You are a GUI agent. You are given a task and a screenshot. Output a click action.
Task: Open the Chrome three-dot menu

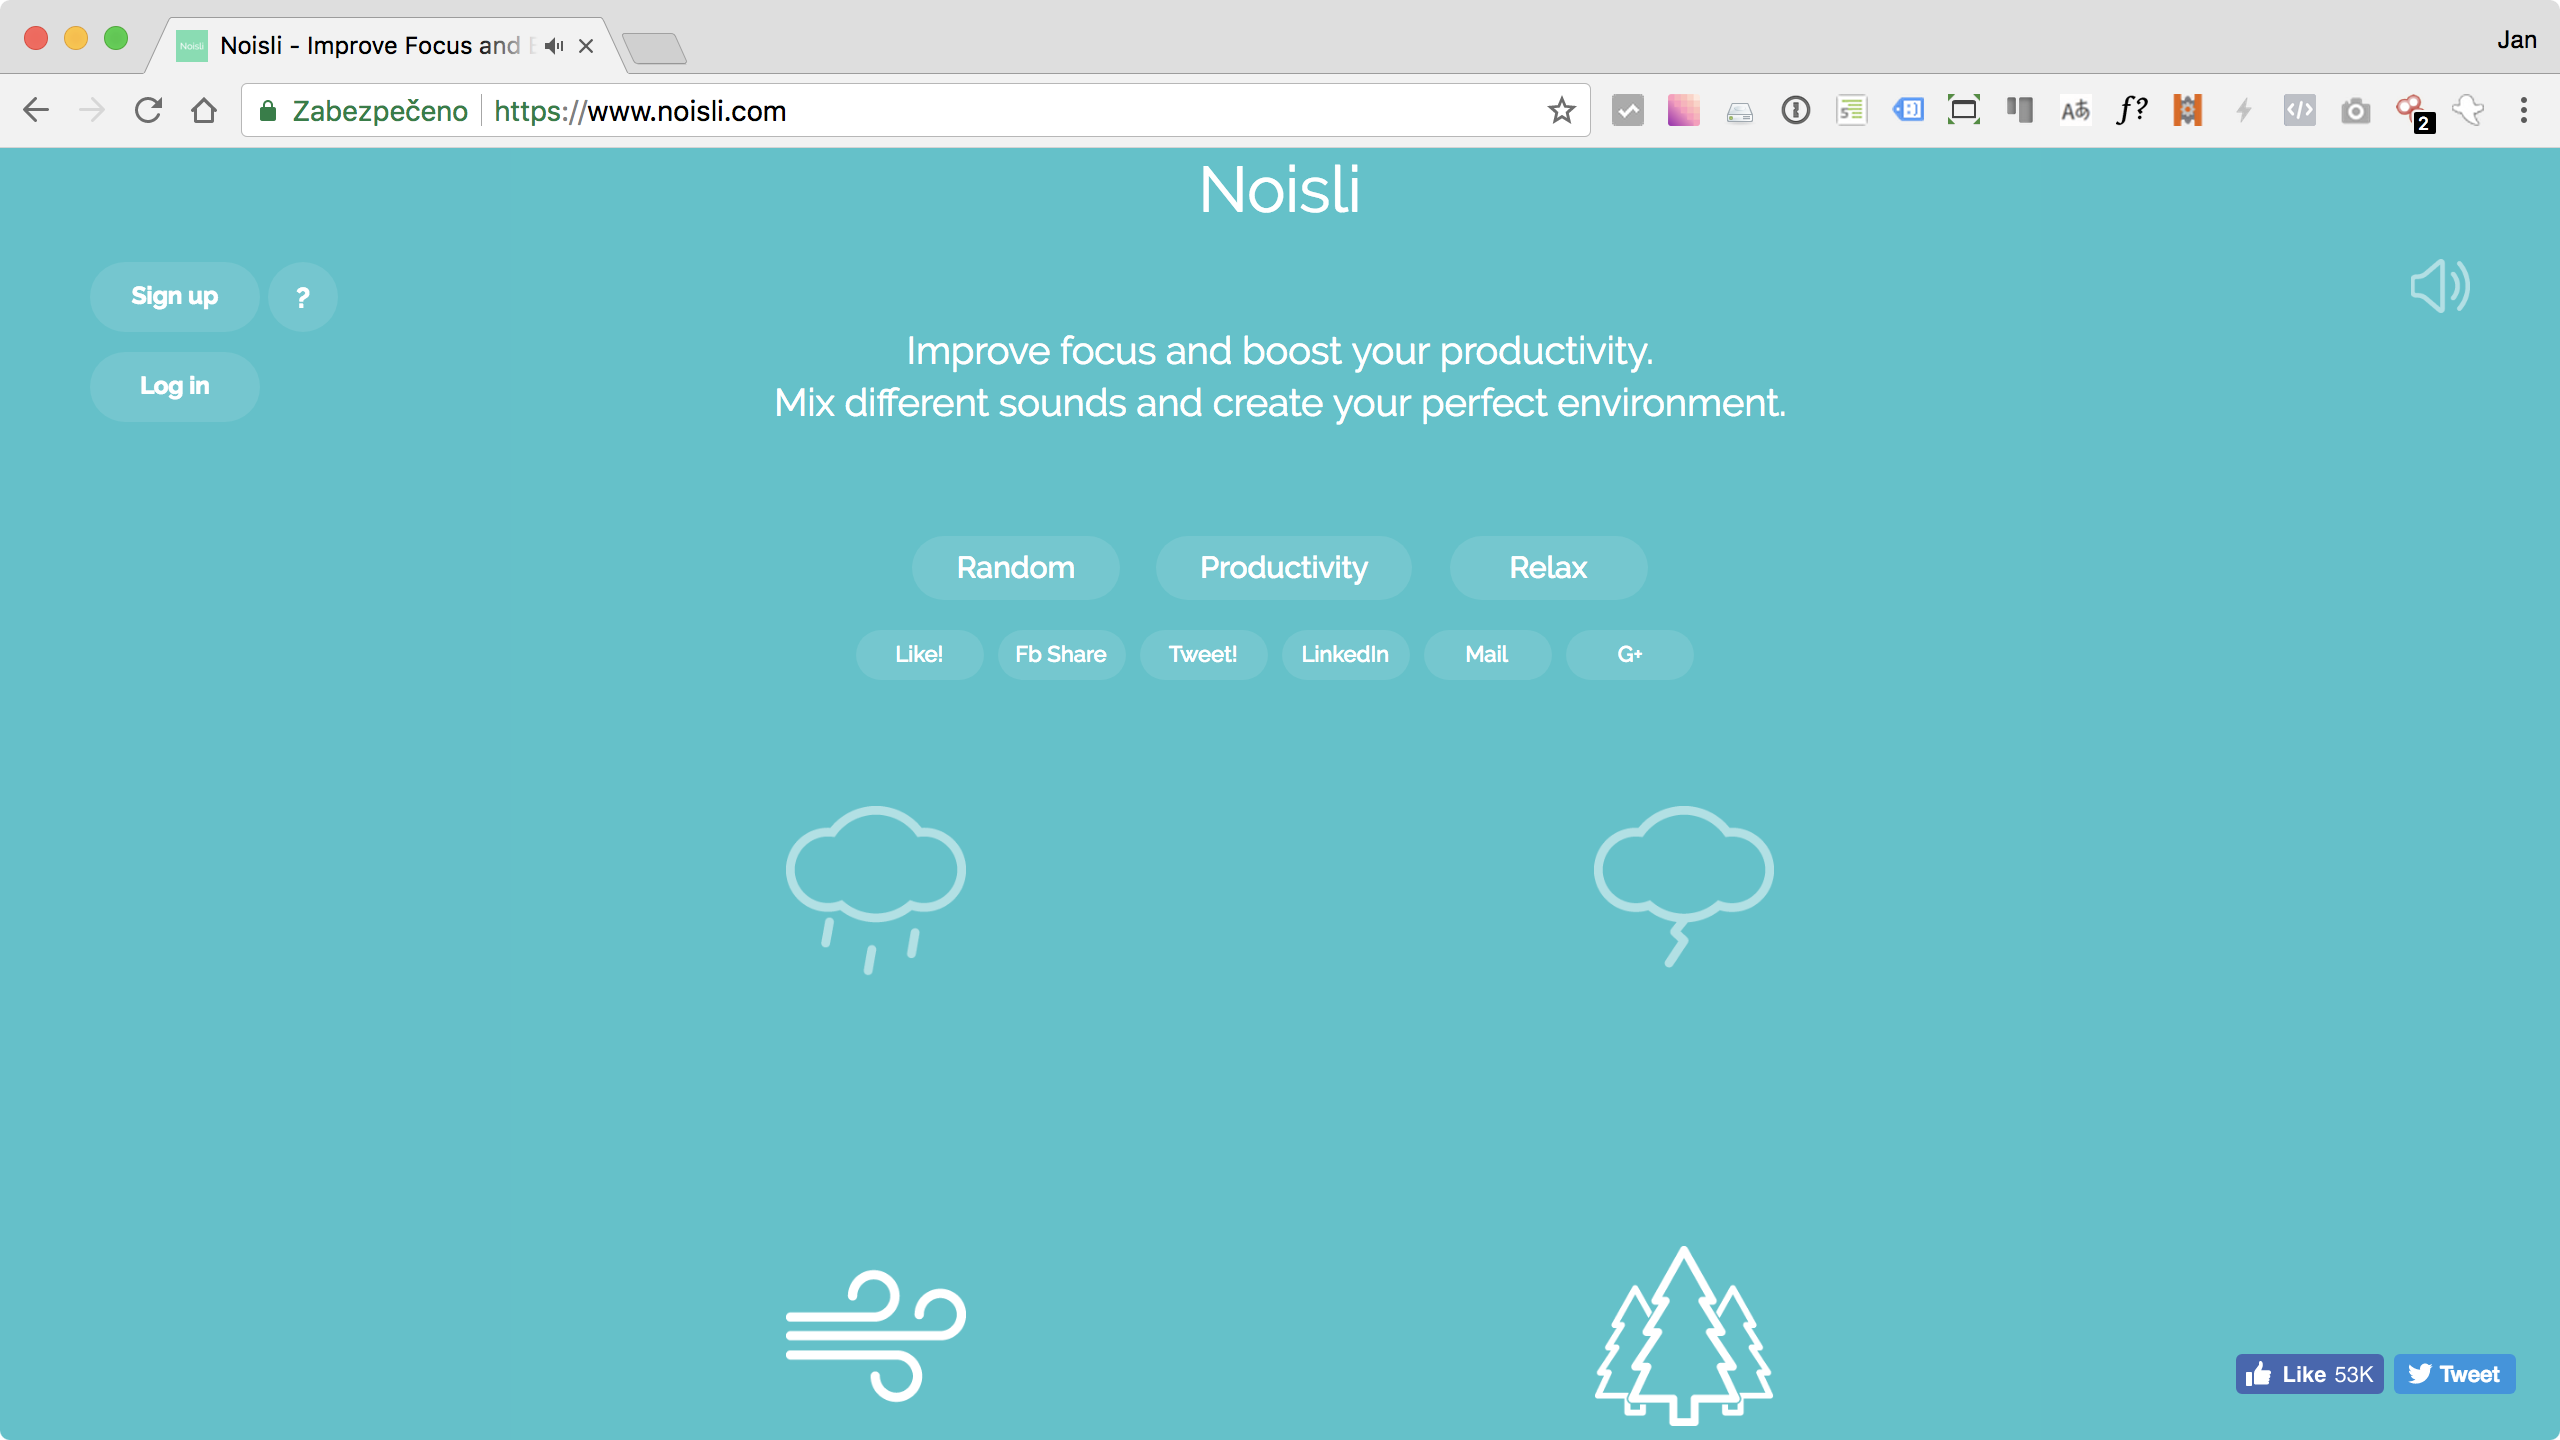coord(2524,110)
